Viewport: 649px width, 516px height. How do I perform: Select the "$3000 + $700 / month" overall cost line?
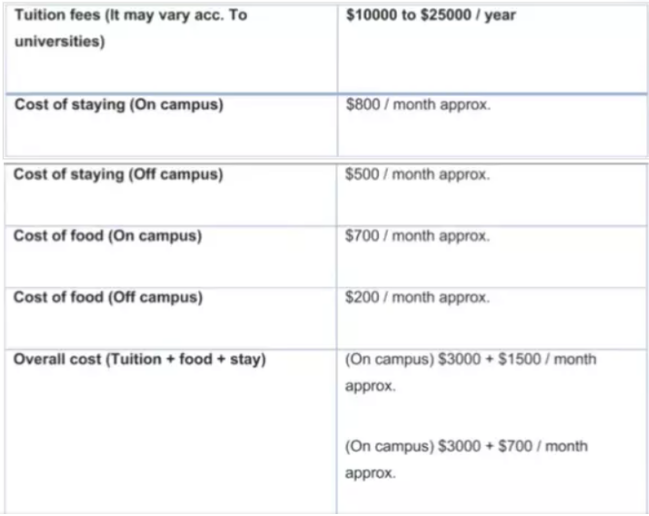(x=466, y=446)
